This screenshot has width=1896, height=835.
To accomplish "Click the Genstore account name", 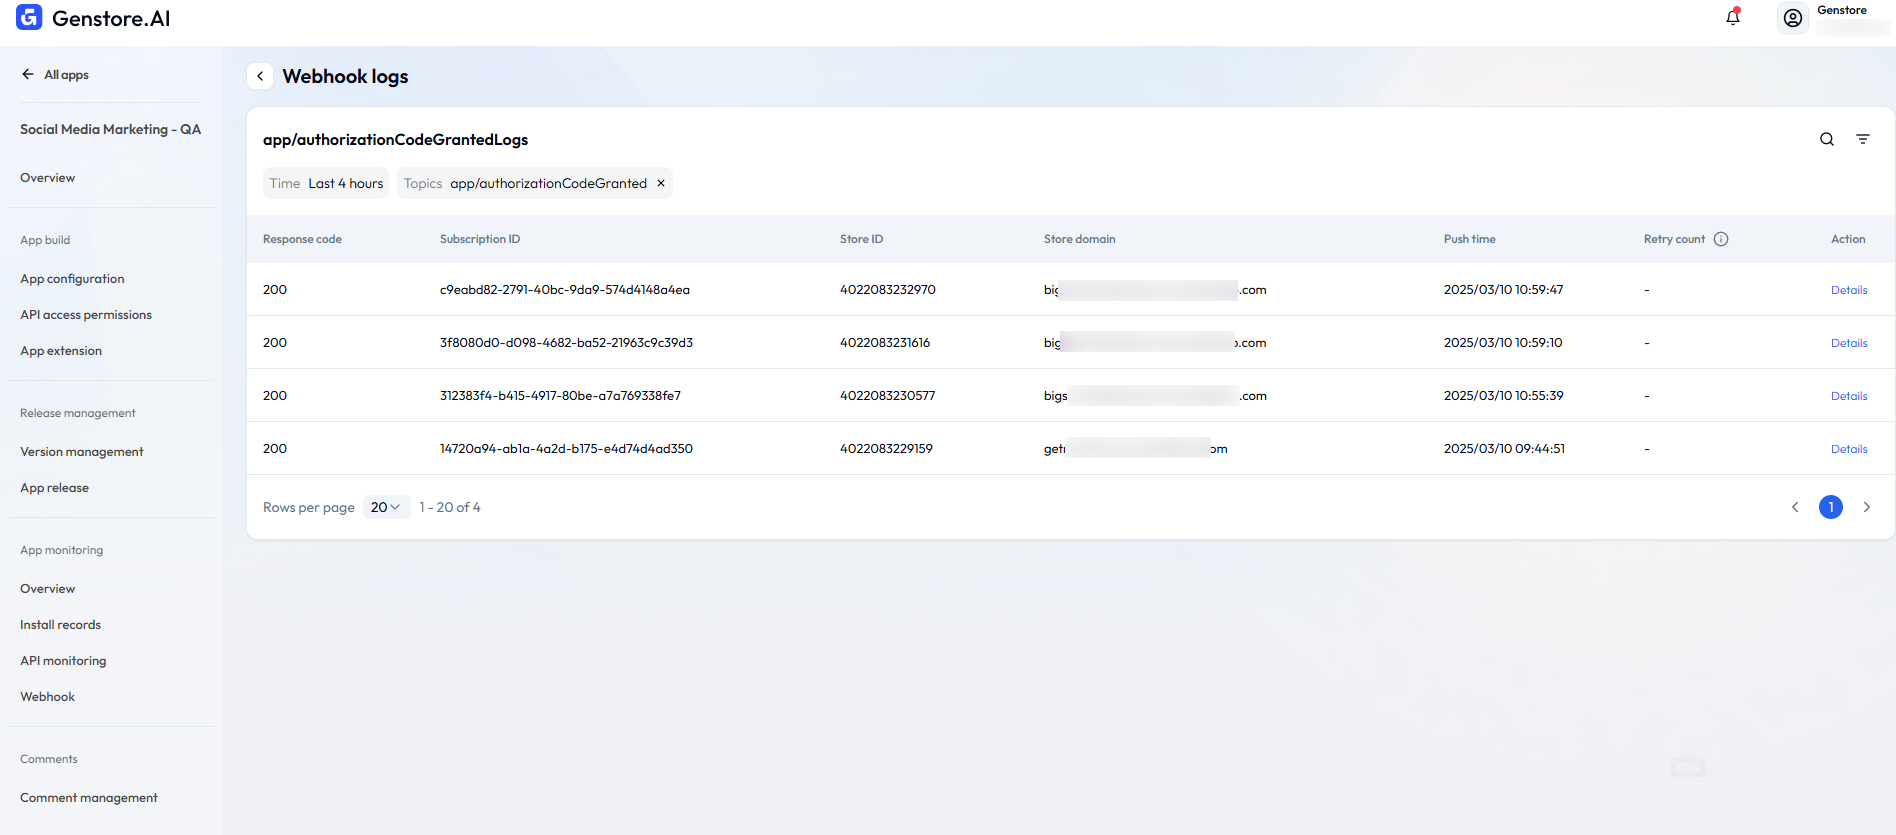I will tap(1841, 10).
